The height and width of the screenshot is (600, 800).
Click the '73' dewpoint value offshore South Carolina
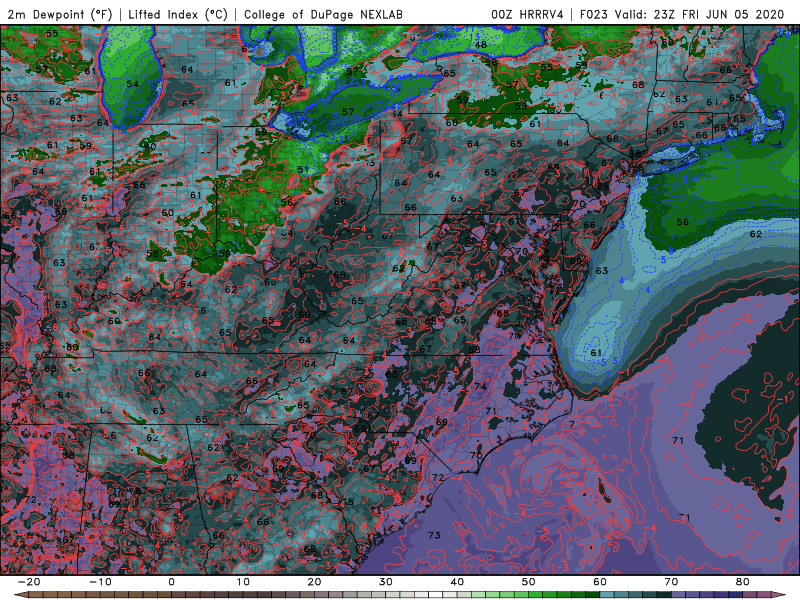tap(434, 535)
